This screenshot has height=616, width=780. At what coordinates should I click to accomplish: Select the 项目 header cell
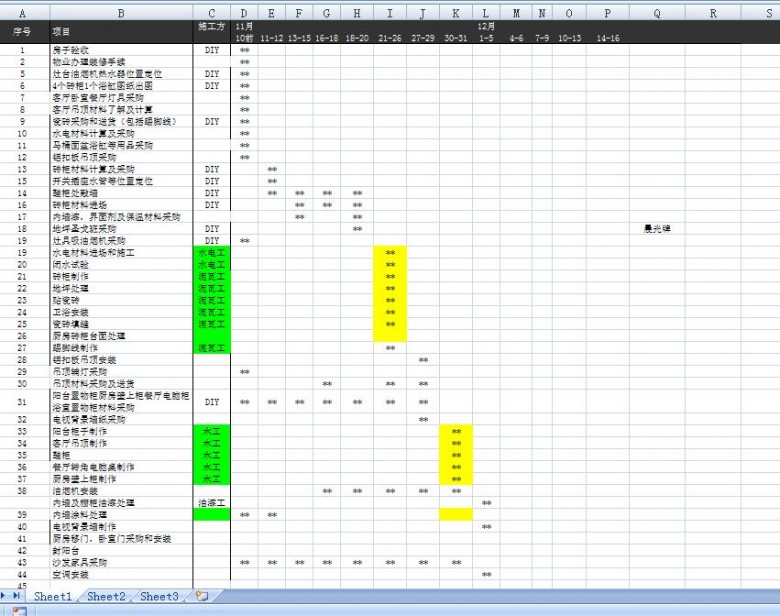pyautogui.click(x=120, y=31)
